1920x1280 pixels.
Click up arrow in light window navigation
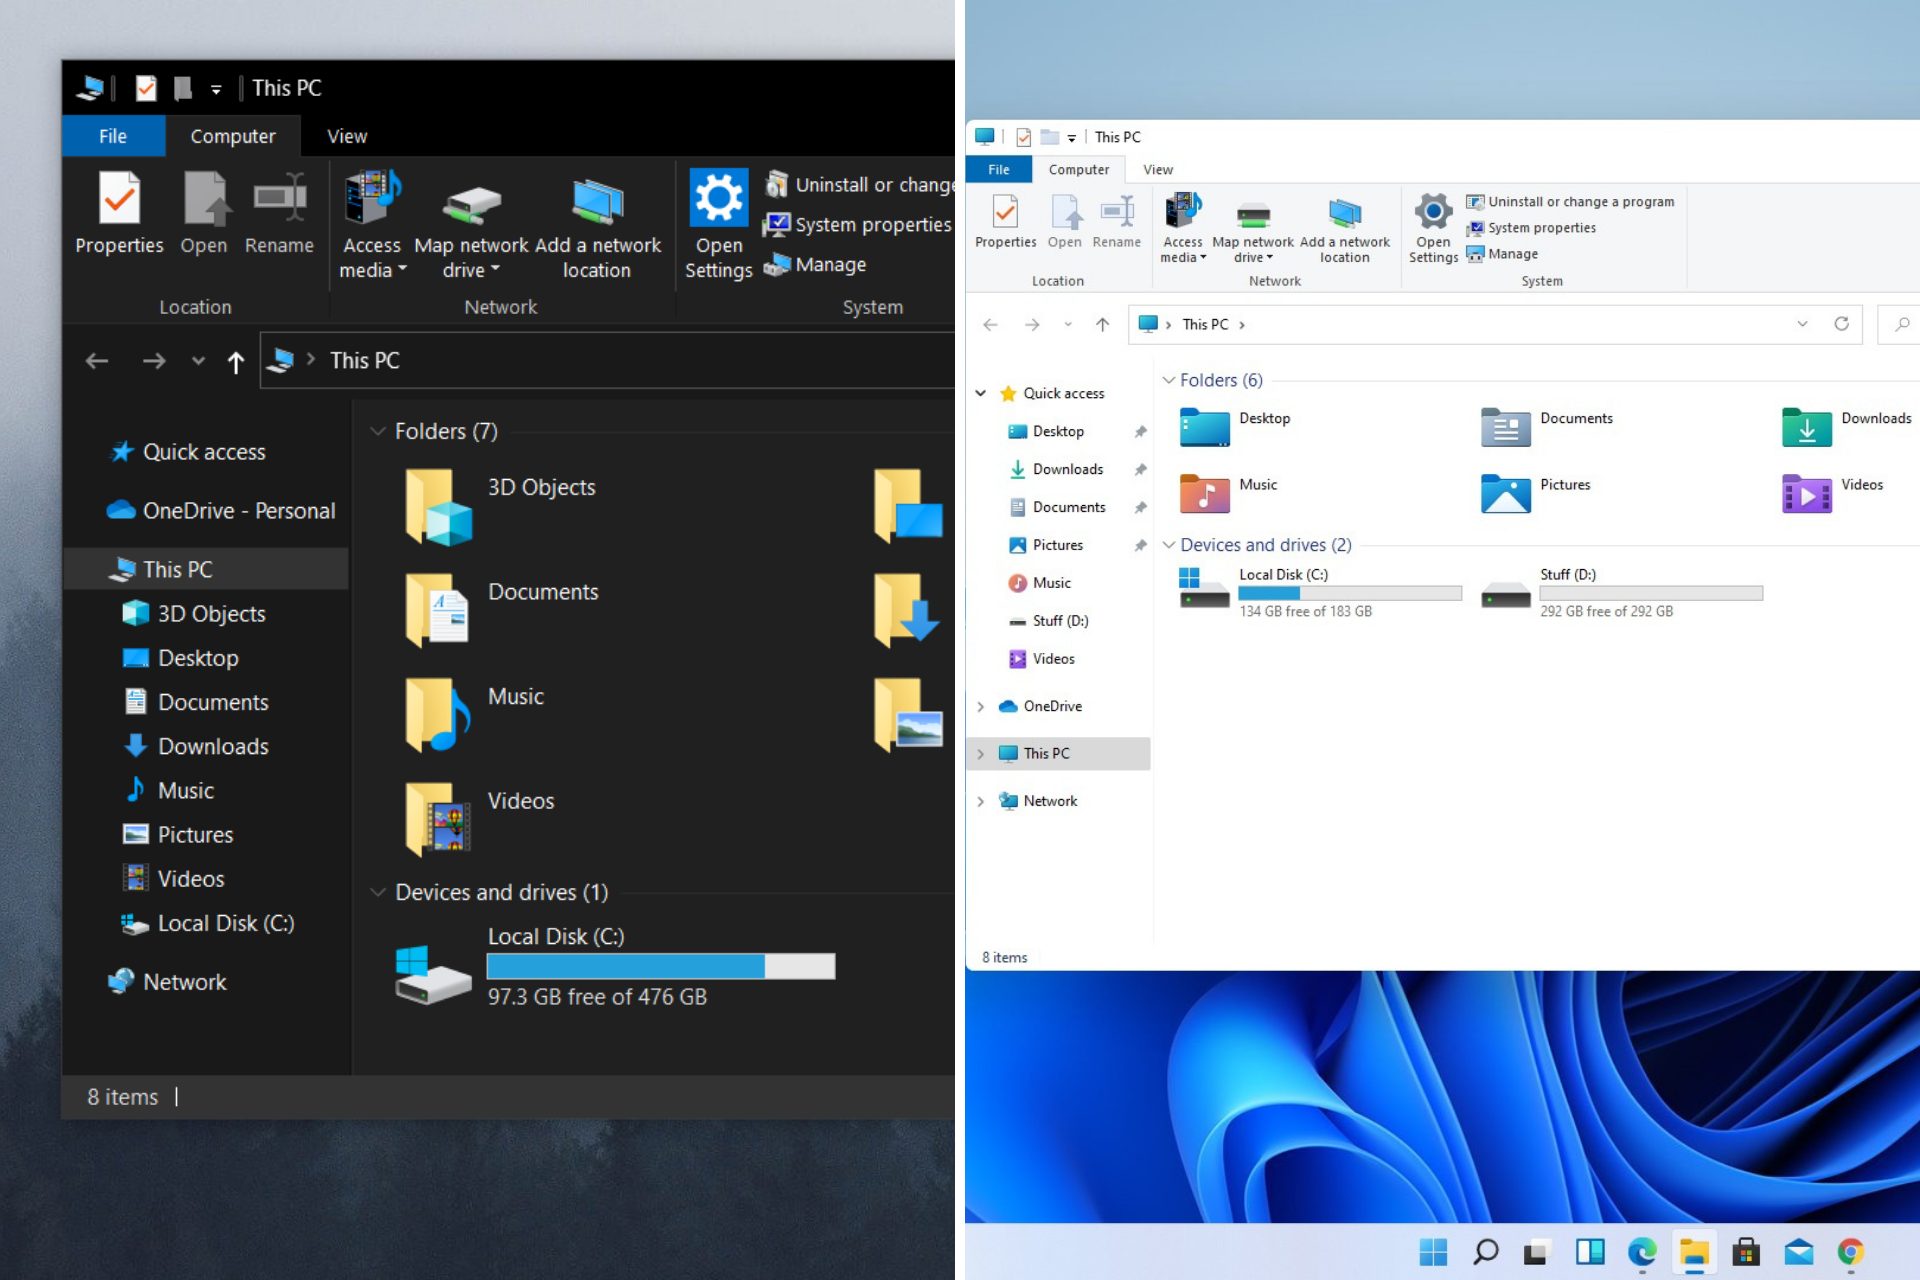tap(1102, 324)
